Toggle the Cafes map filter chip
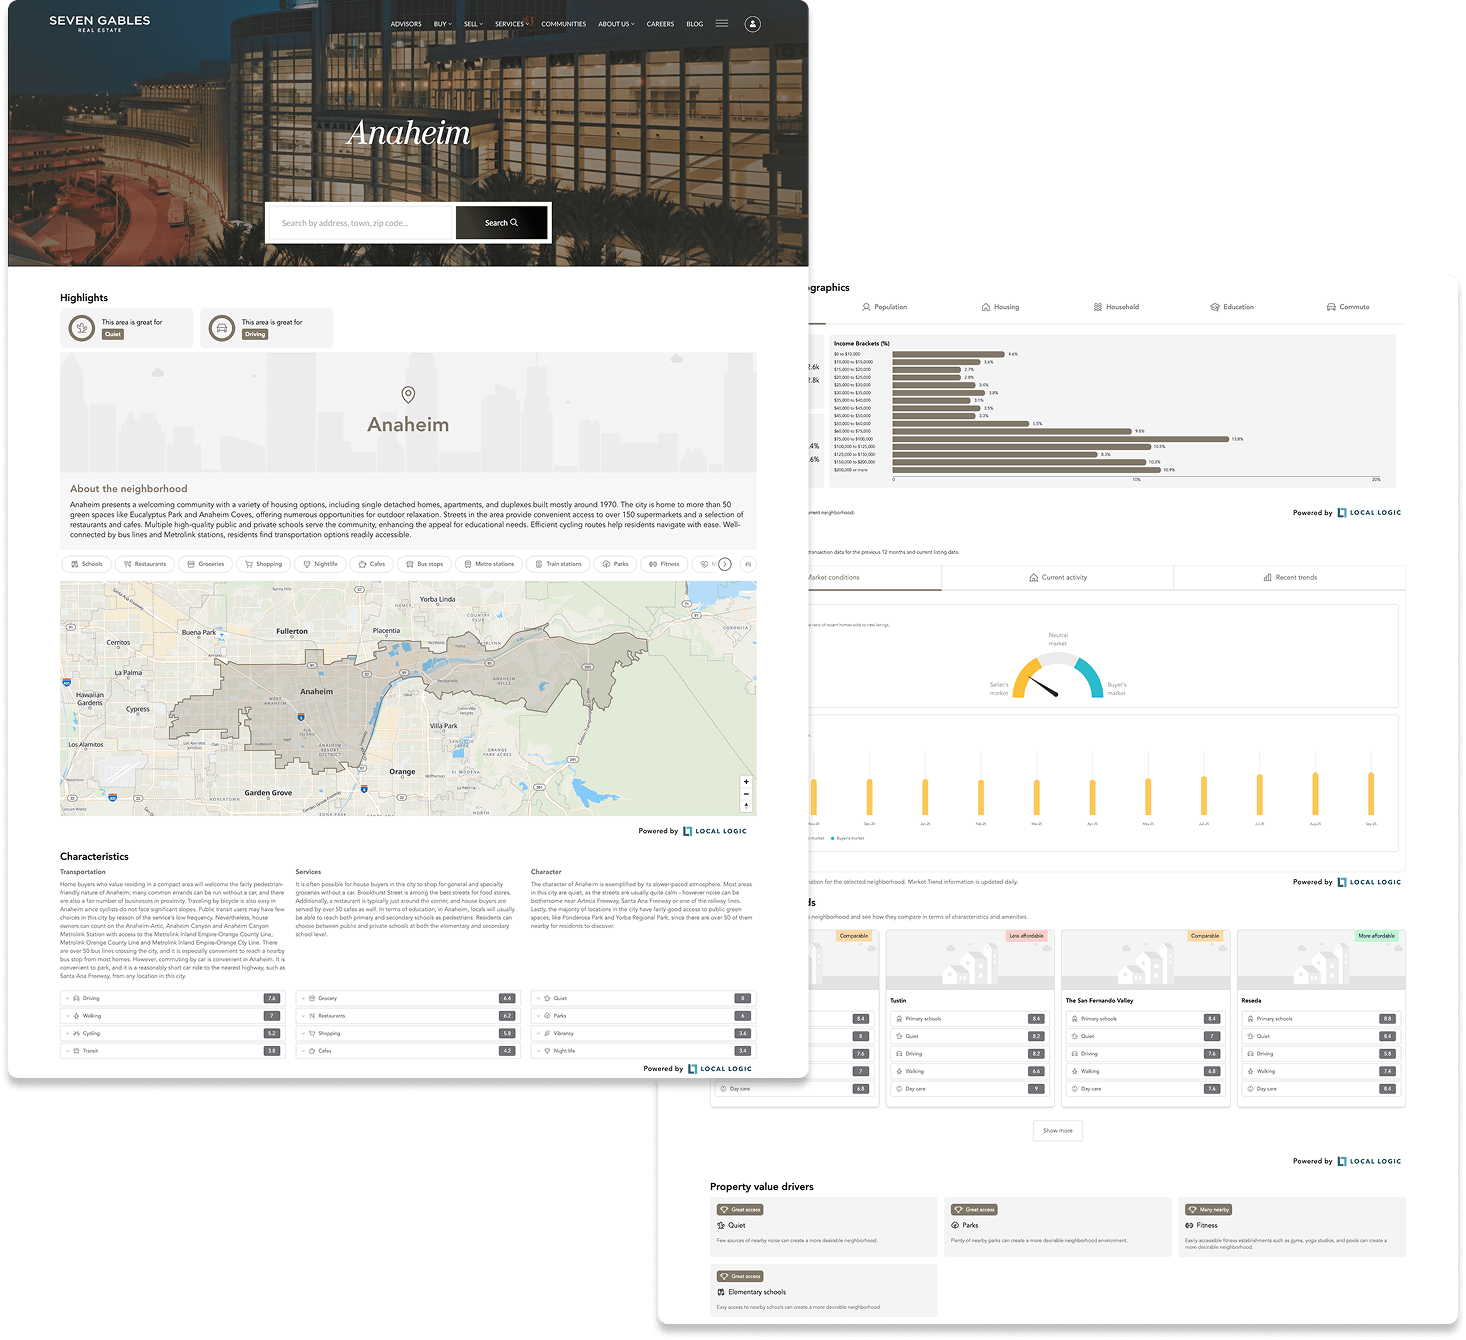The height and width of the screenshot is (1340, 1466). [371, 564]
